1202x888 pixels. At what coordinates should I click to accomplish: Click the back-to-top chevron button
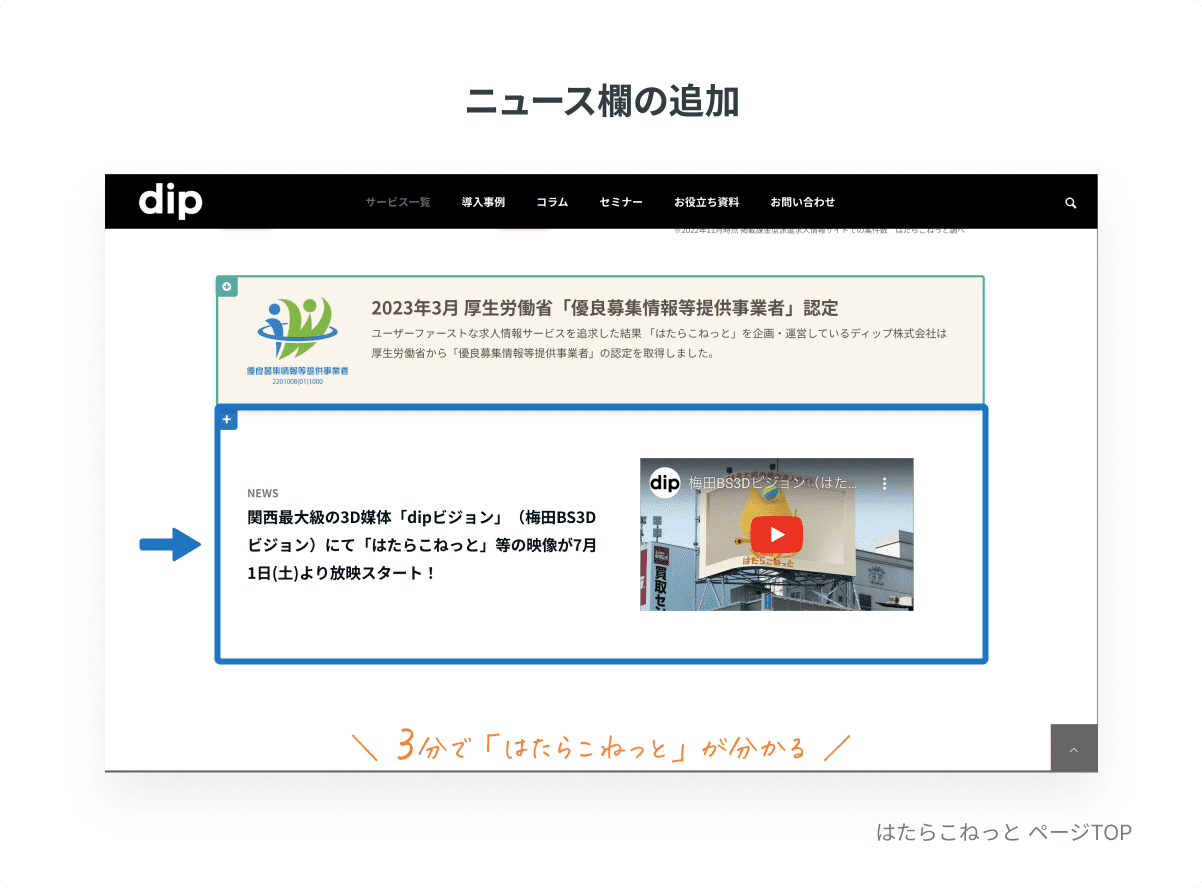pyautogui.click(x=1074, y=748)
